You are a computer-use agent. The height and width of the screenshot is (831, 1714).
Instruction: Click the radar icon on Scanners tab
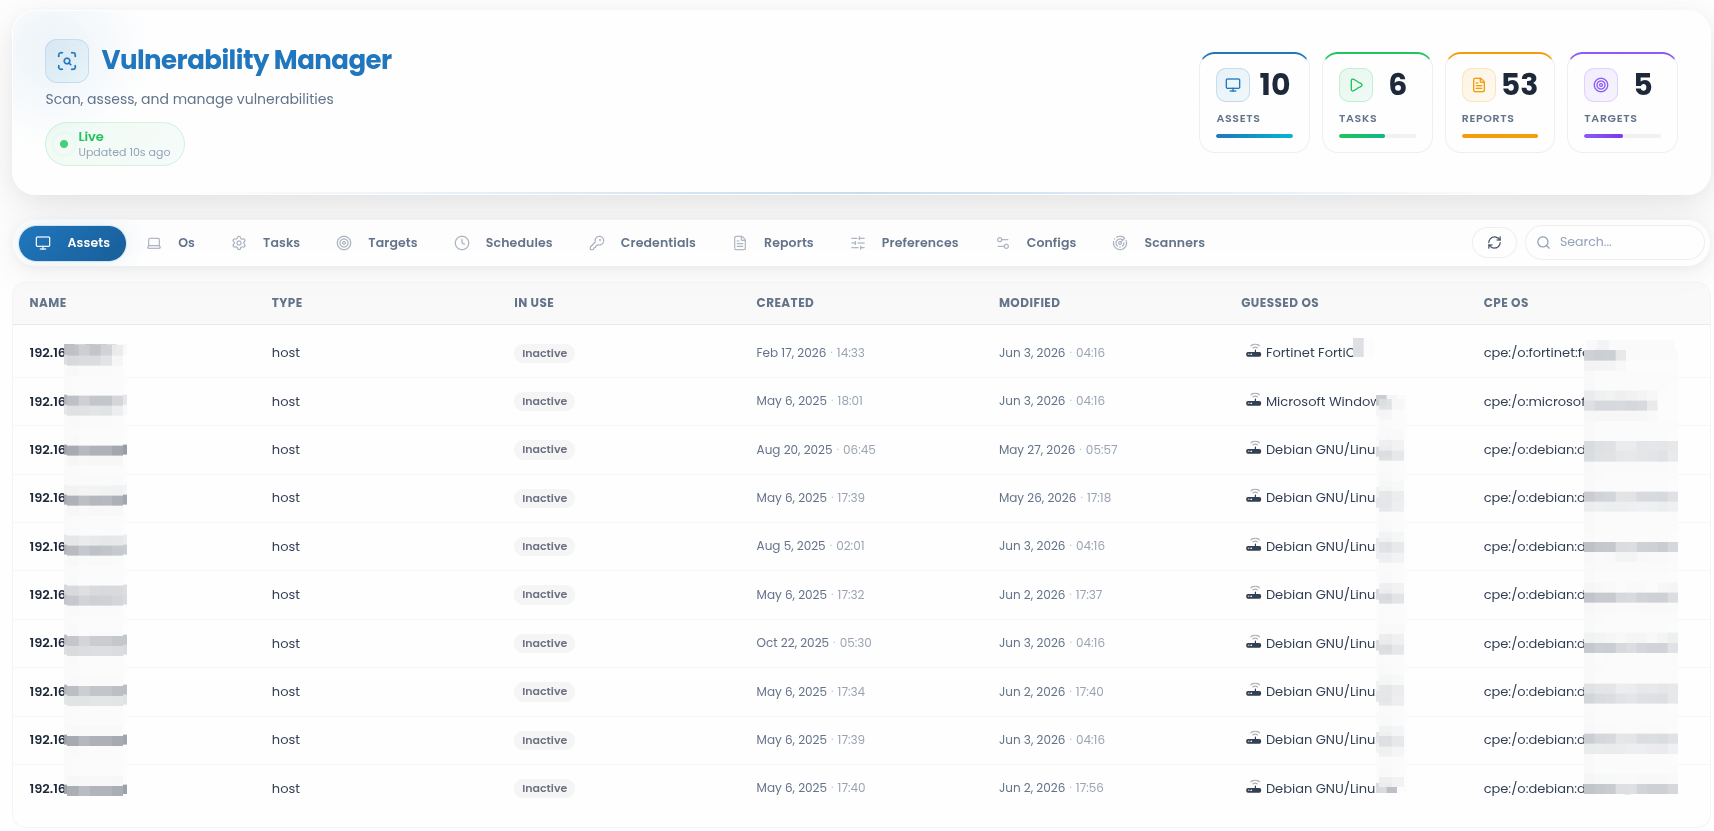tap(1120, 243)
